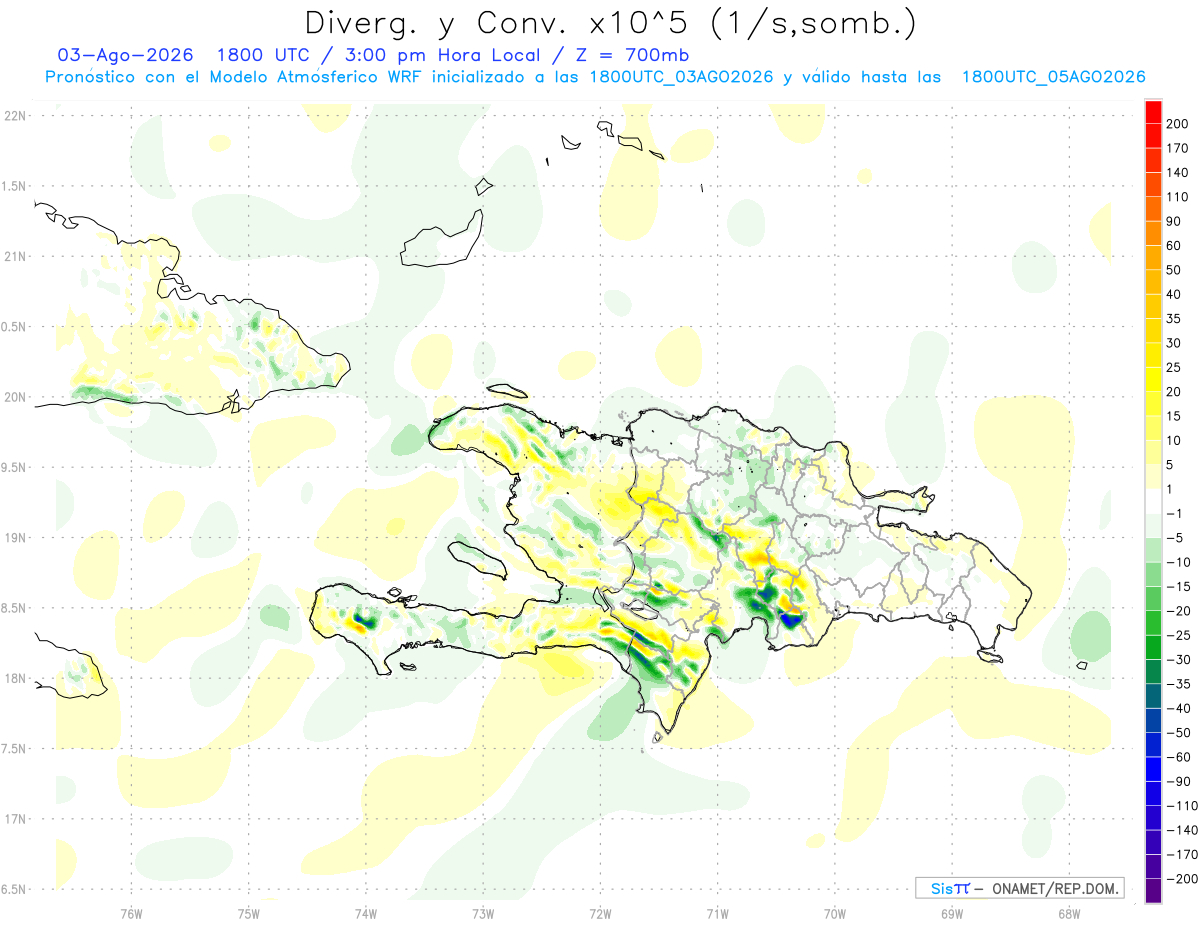Click the '71W' longitude label

(x=717, y=913)
